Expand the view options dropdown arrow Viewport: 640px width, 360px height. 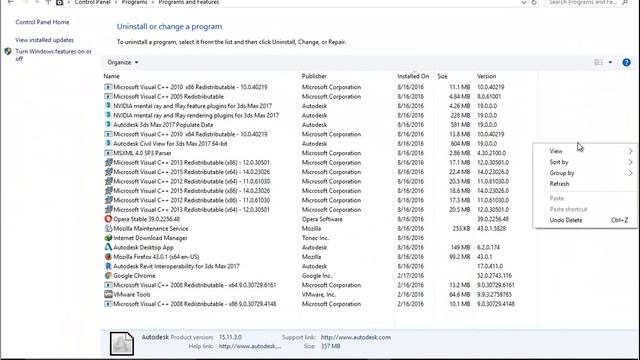(x=610, y=62)
